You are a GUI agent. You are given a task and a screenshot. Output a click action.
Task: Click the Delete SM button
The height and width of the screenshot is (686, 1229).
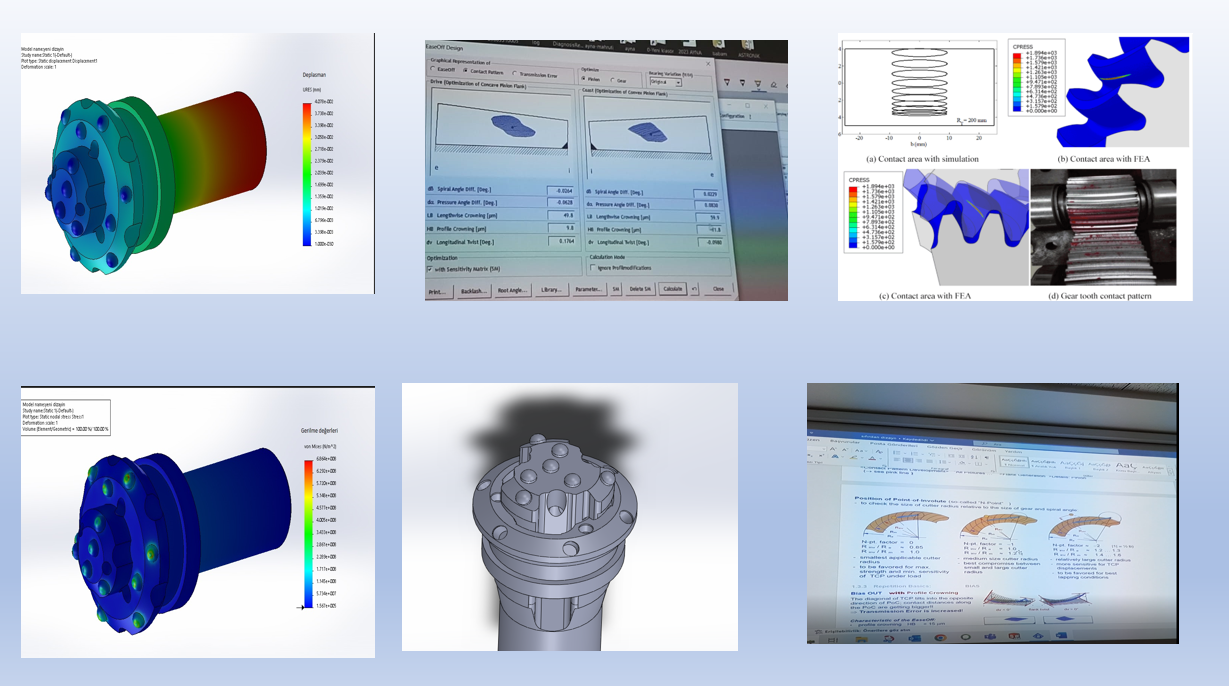641,289
